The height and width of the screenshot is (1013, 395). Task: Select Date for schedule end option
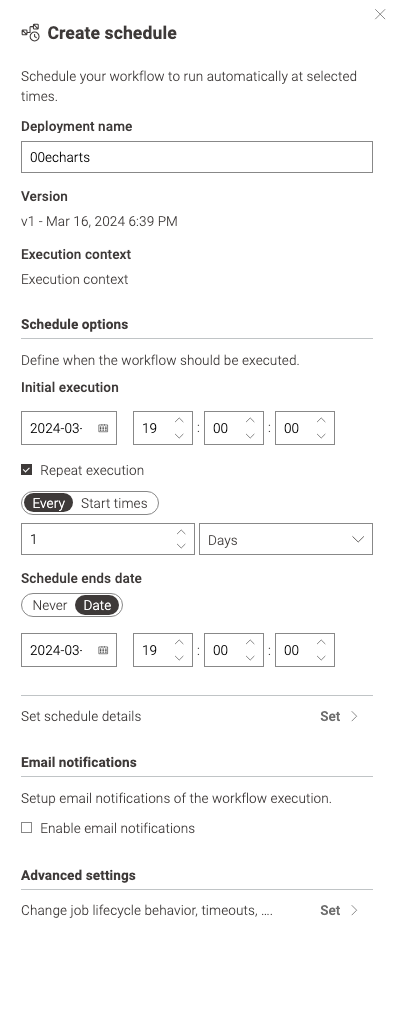(x=98, y=605)
